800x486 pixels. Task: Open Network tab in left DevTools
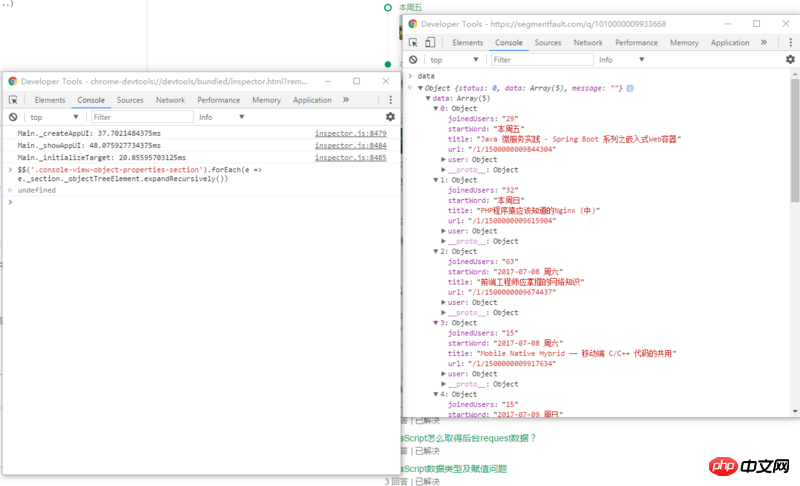pyautogui.click(x=170, y=100)
